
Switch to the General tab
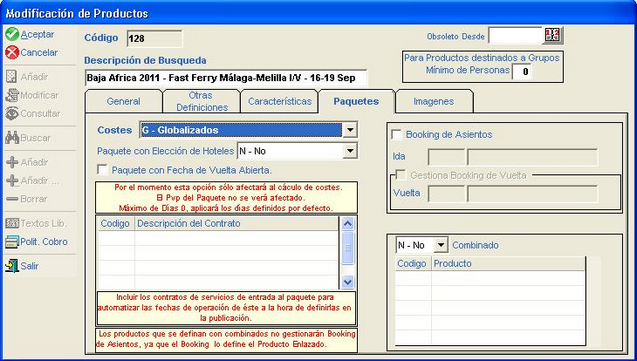click(124, 101)
